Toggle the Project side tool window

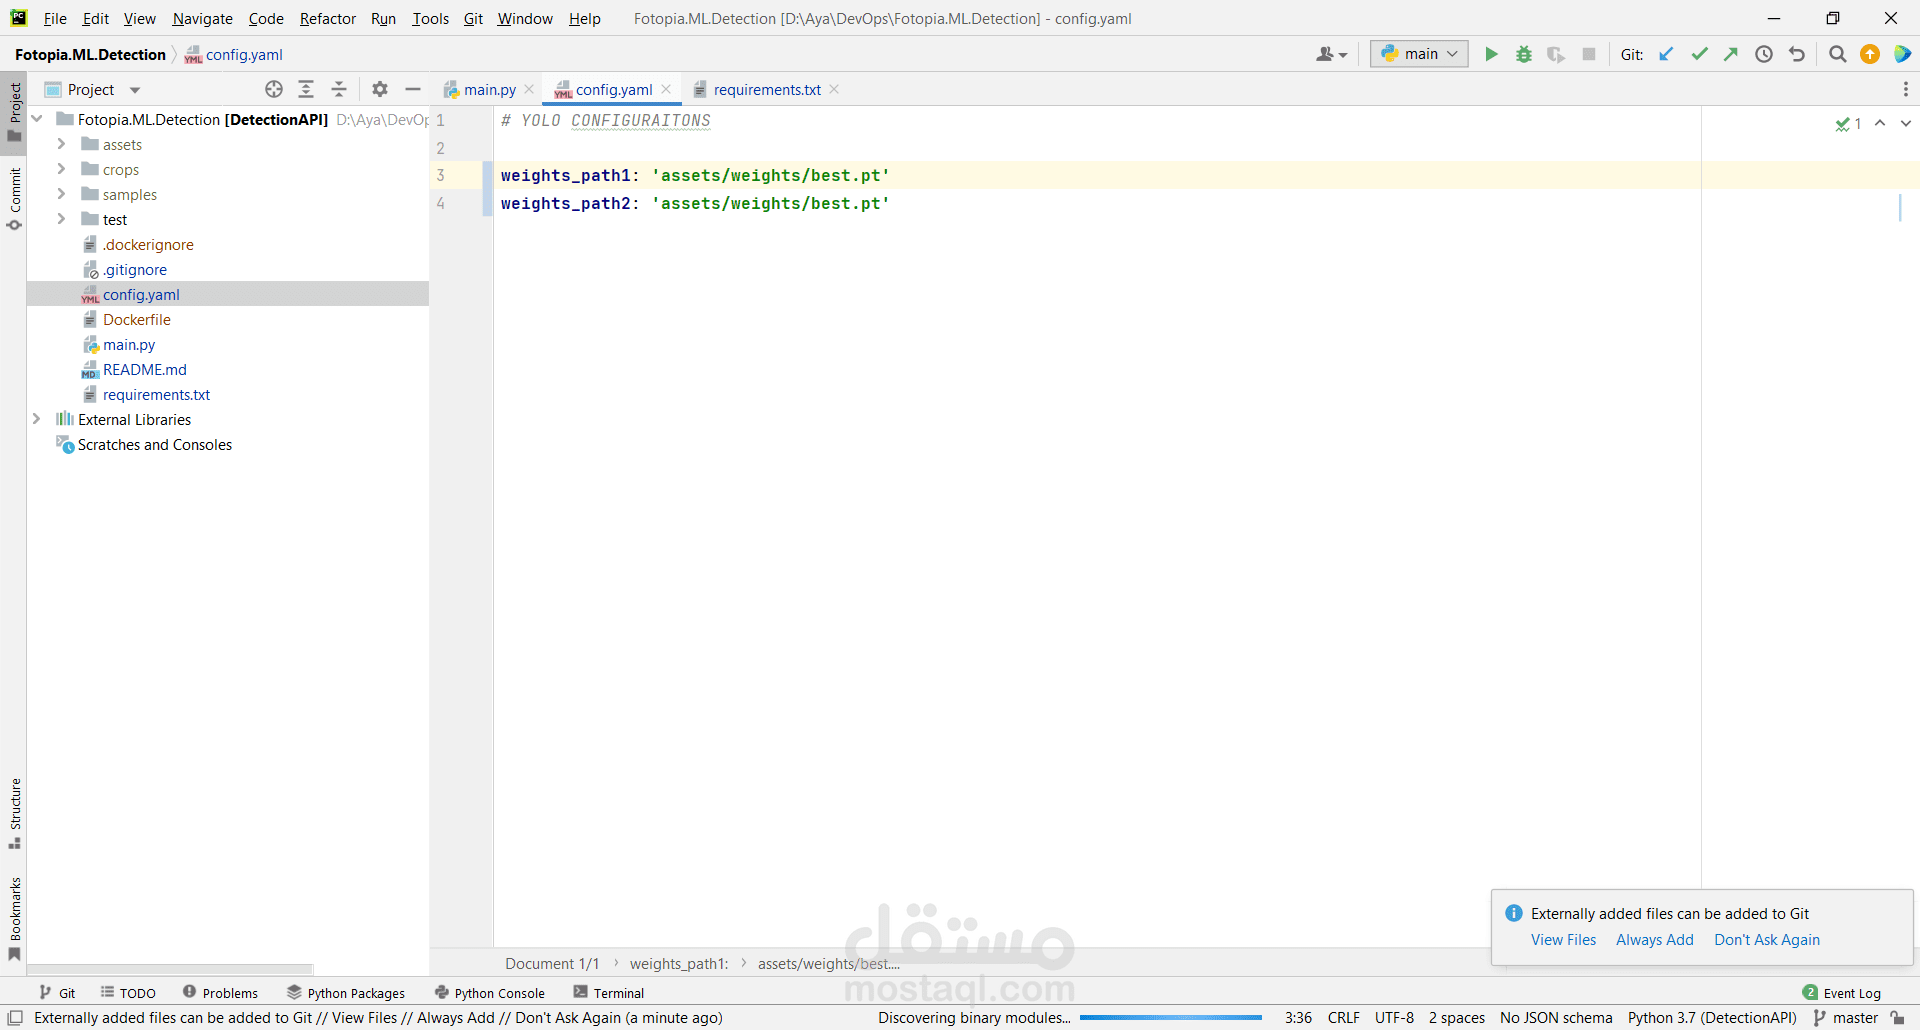coord(14,112)
